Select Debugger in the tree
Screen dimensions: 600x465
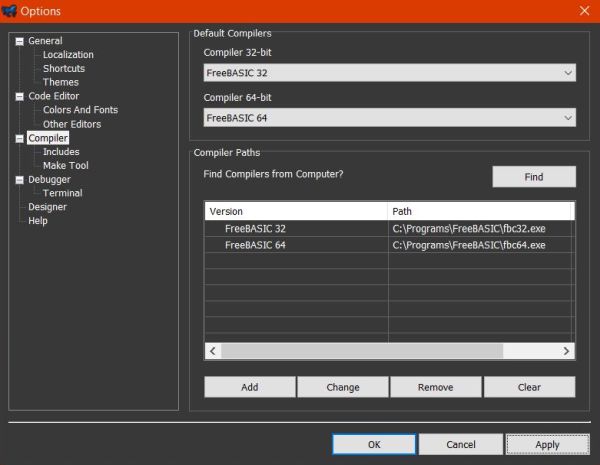pyautogui.click(x=49, y=179)
